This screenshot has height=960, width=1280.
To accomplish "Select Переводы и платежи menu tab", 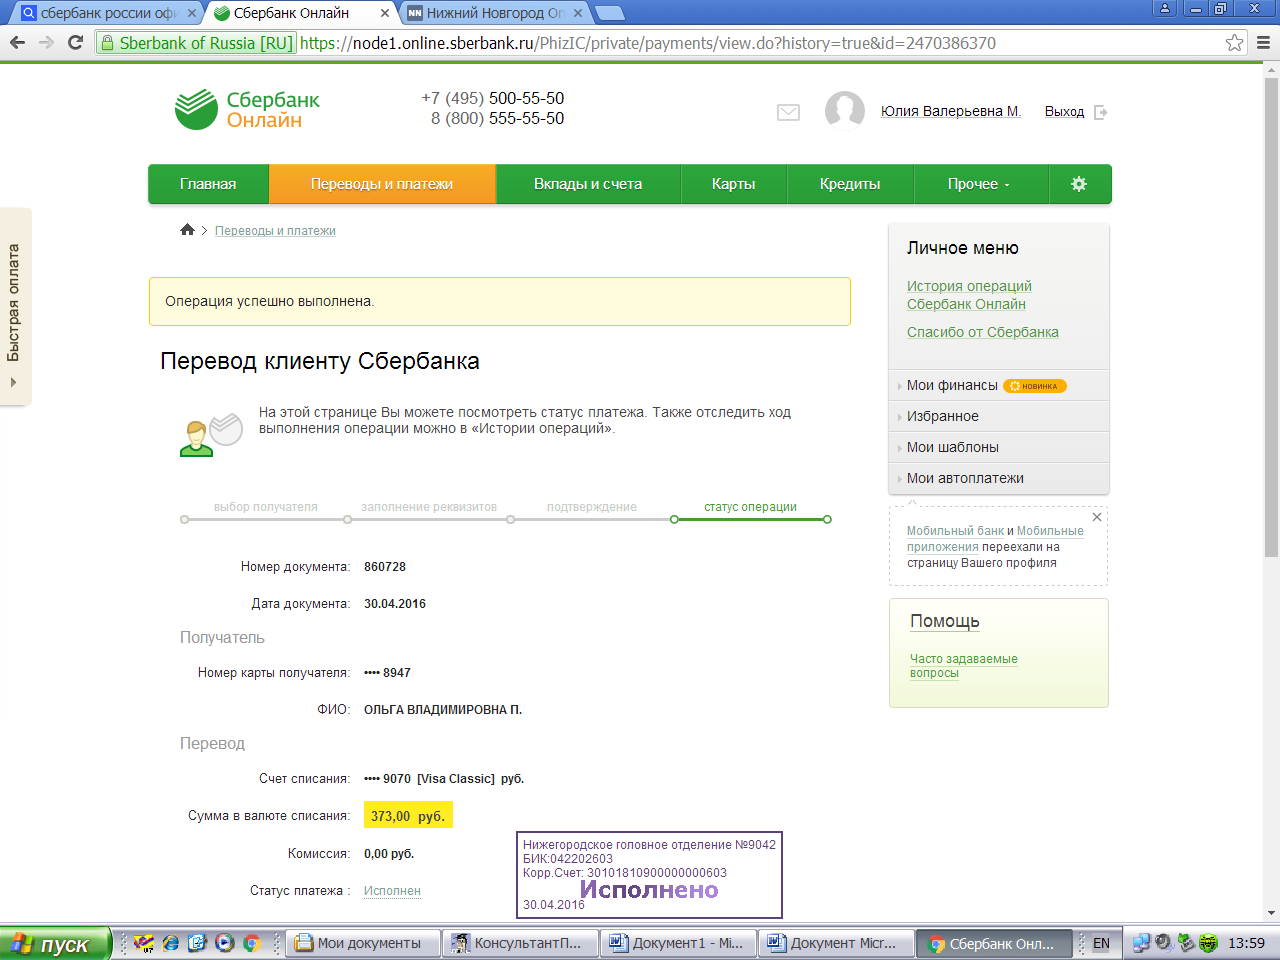I will (382, 184).
